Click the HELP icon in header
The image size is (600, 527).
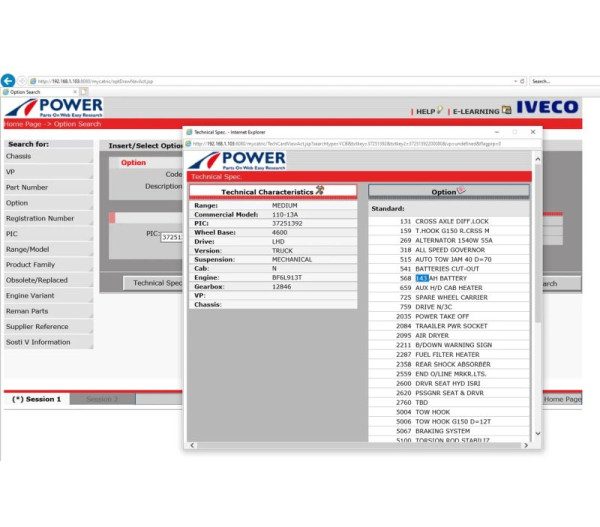[x=440, y=111]
